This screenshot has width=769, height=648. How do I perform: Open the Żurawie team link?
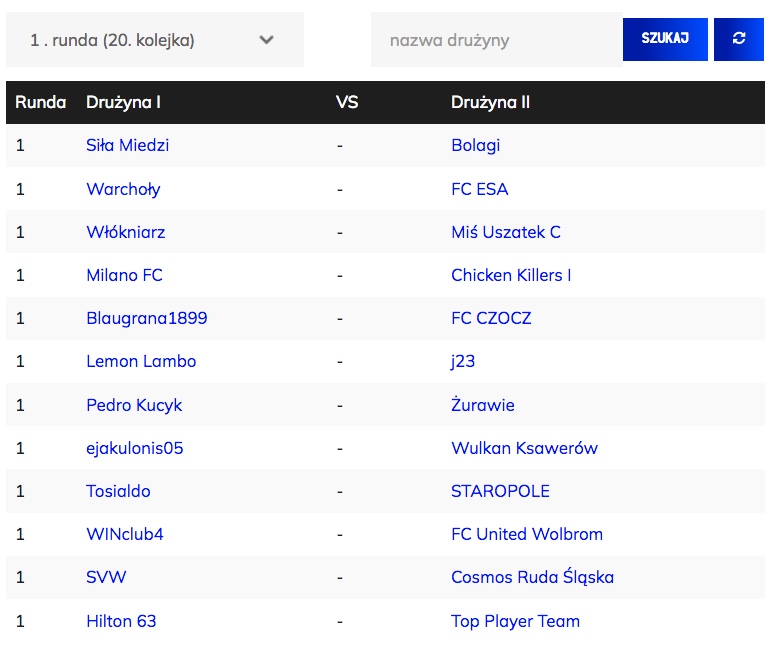[483, 405]
